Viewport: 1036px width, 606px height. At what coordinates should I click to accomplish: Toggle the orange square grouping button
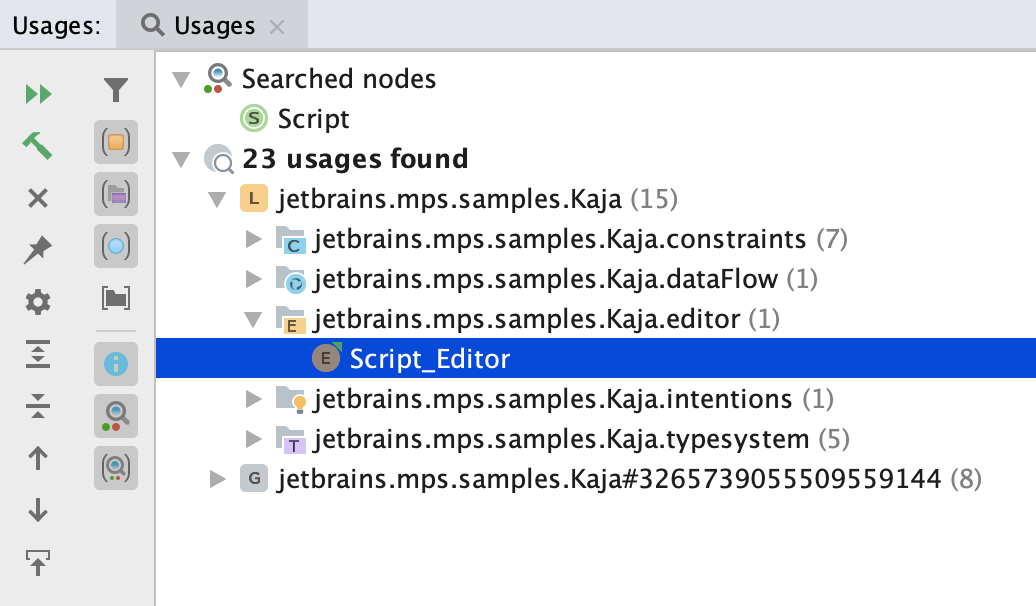[x=116, y=143]
